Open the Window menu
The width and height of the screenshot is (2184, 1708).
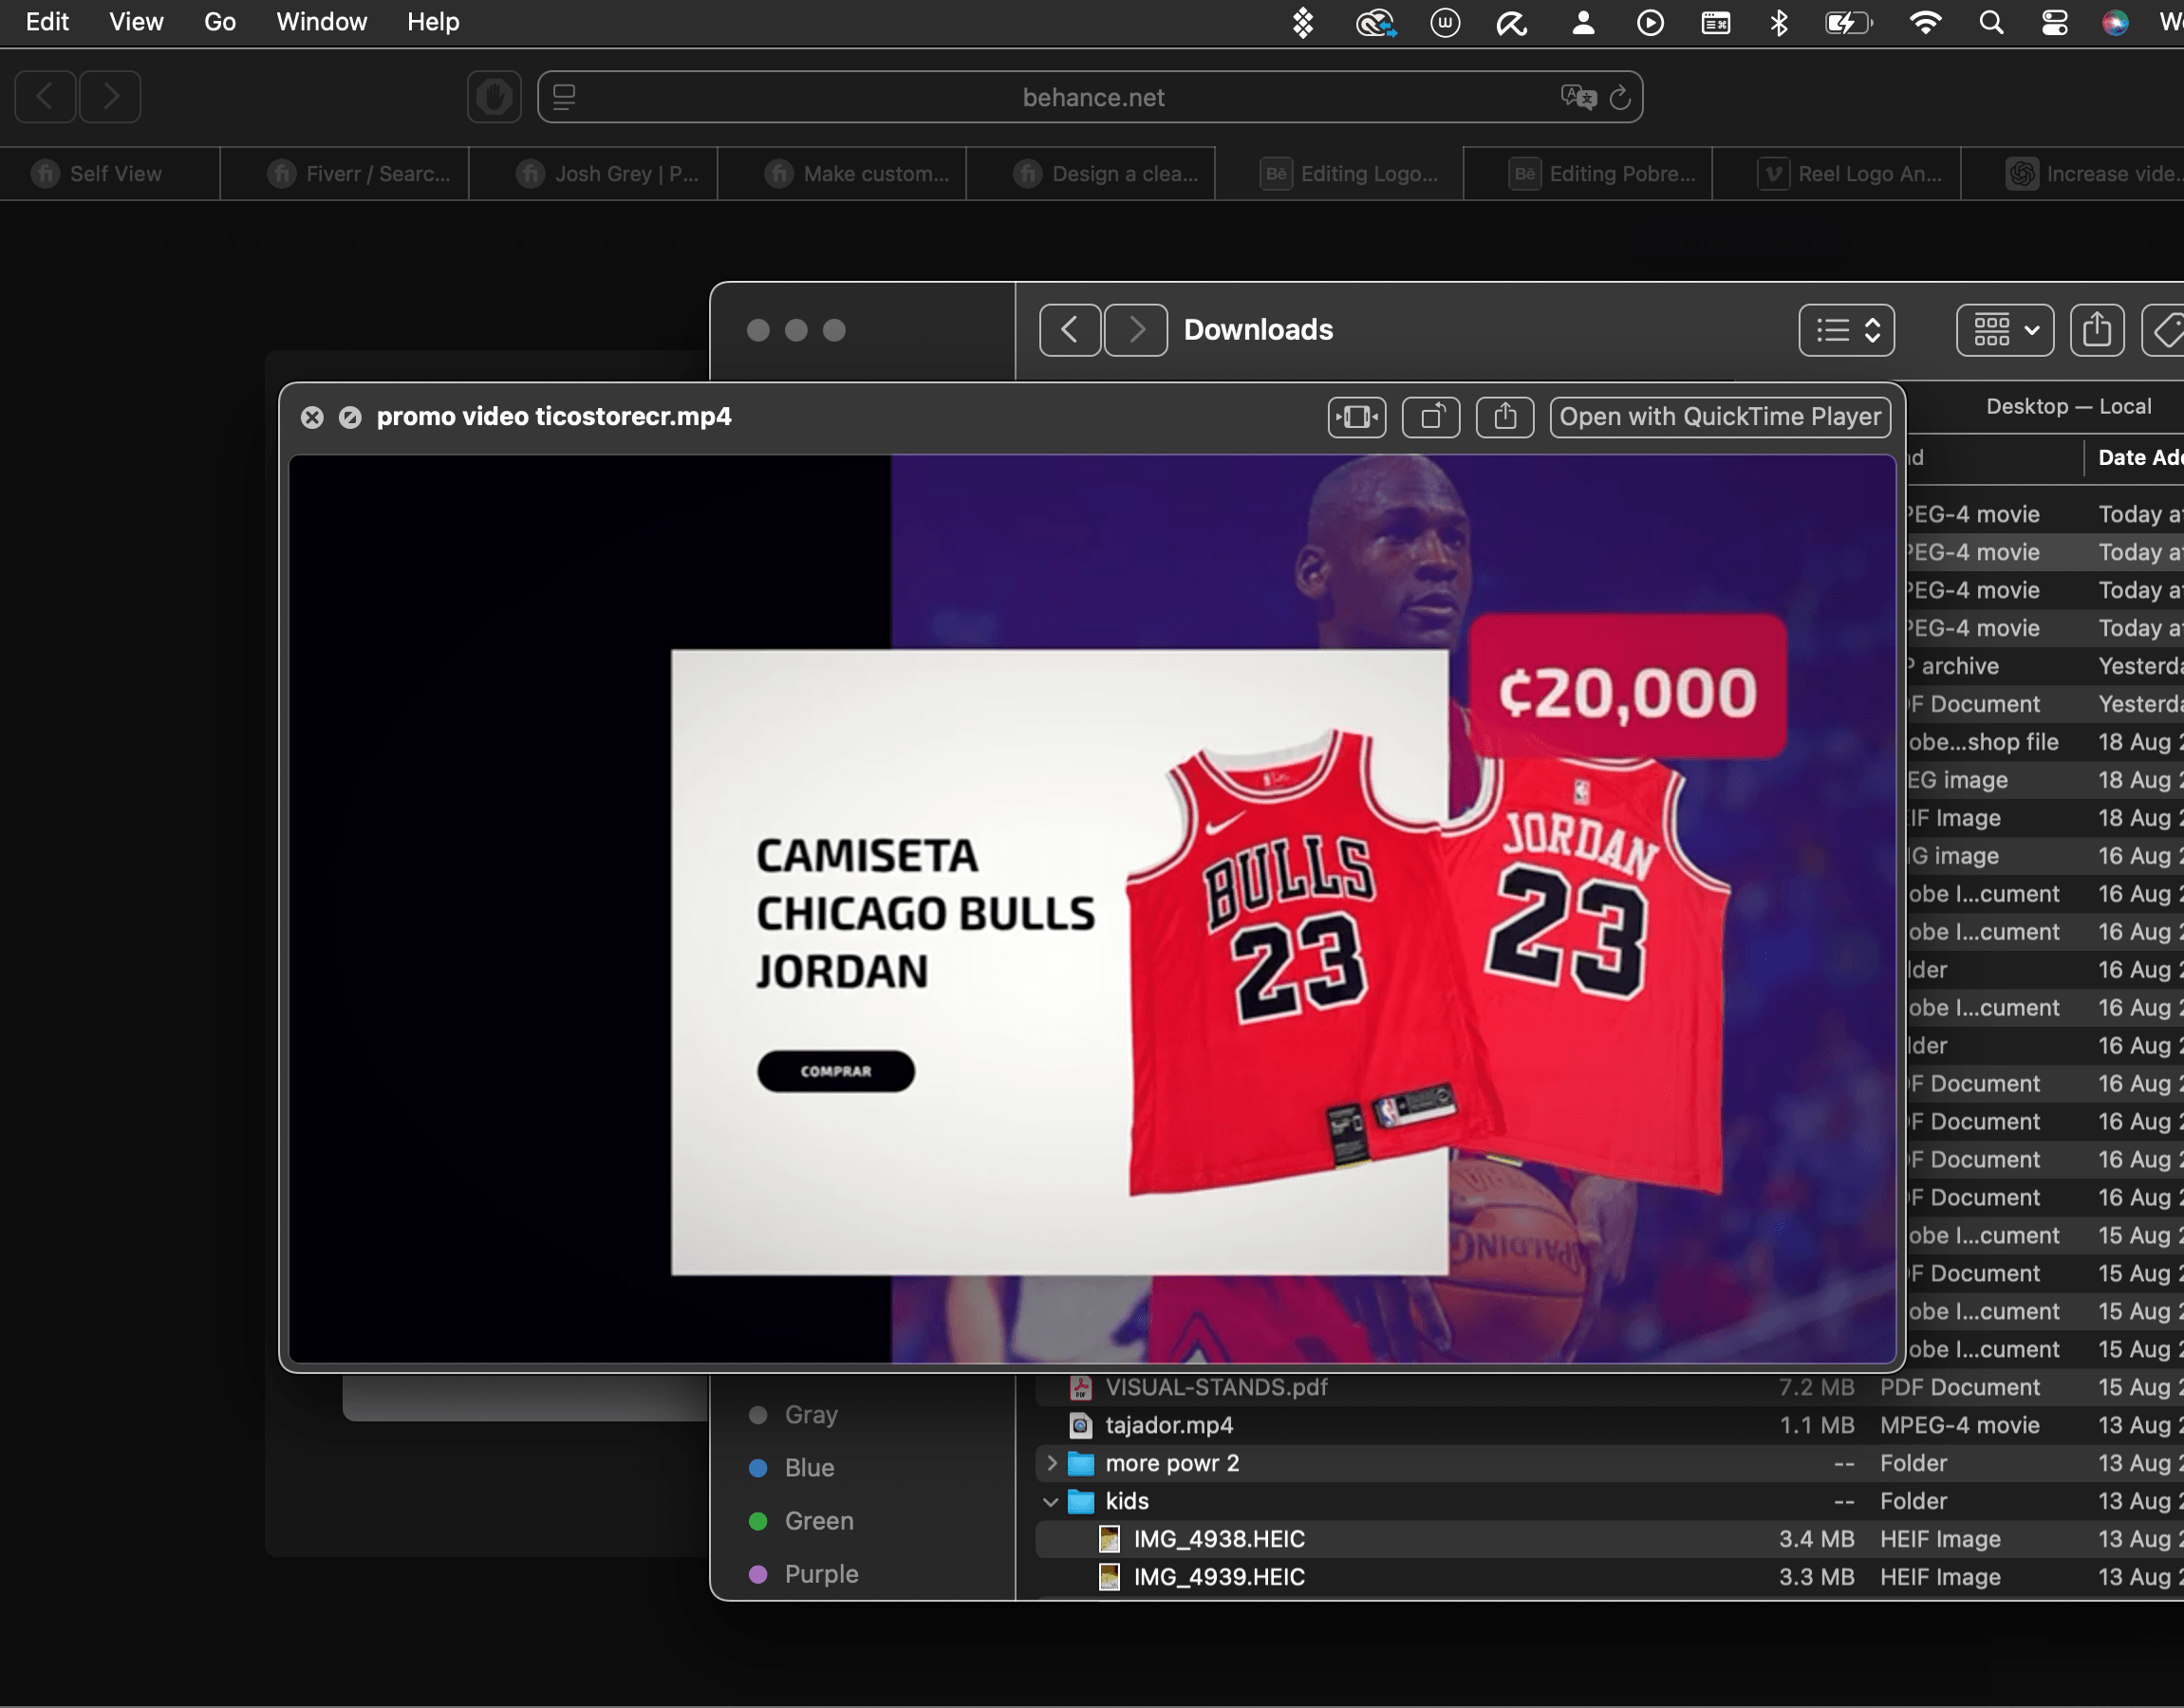tap(321, 22)
